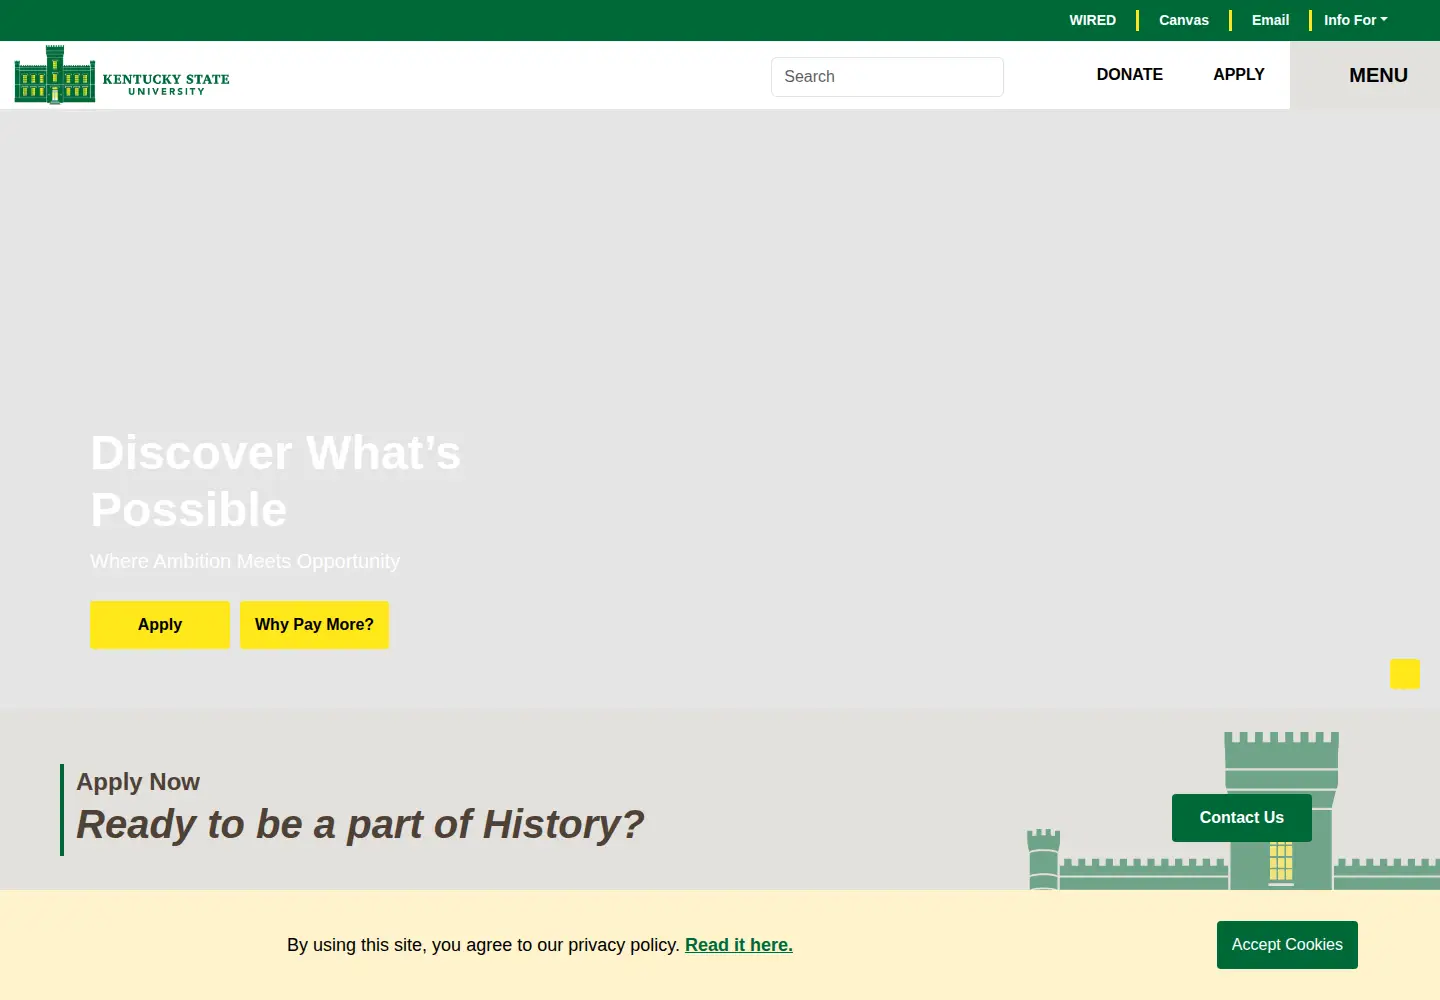1440x1000 pixels.
Task: Click the yellow Apply hero button
Action: [160, 625]
